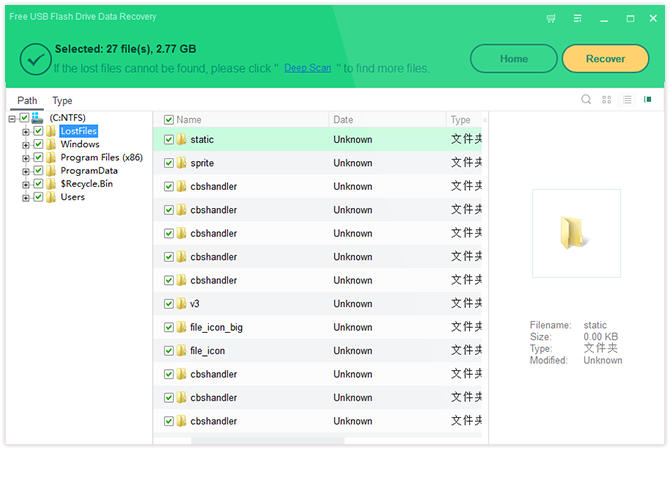Click the Recover button
Viewport: 670px width, 480px height.
pyautogui.click(x=605, y=59)
